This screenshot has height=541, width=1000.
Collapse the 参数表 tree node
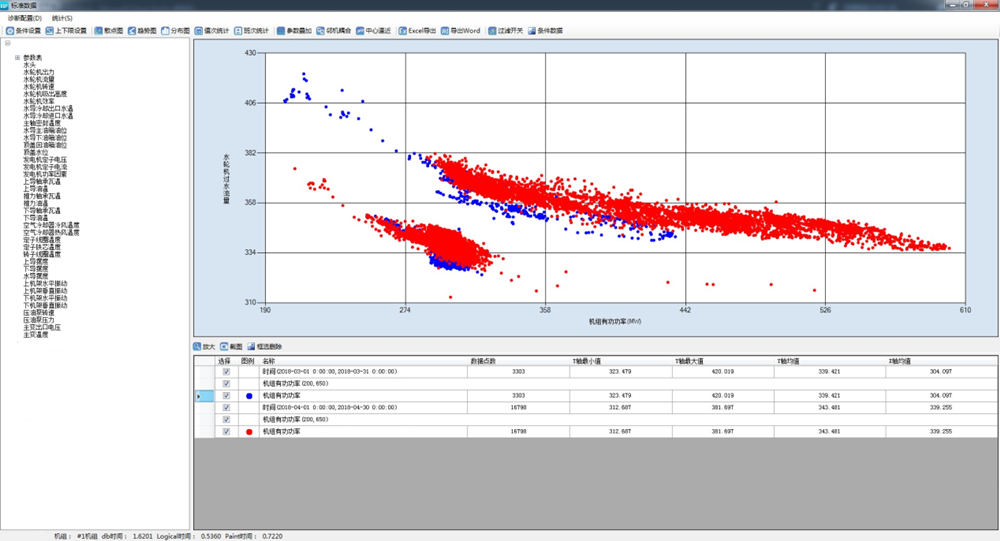18,57
